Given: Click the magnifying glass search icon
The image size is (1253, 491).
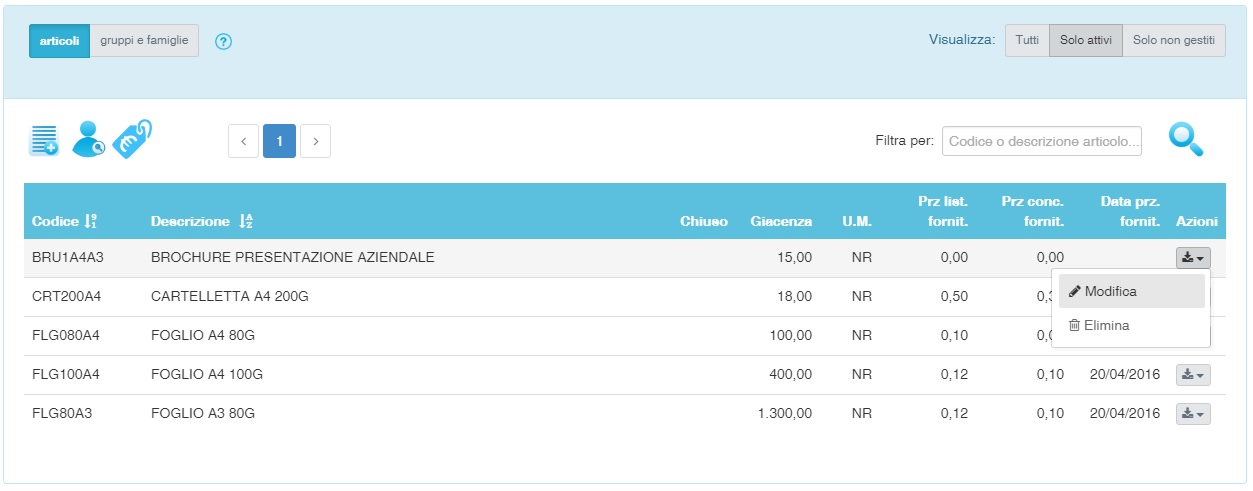Looking at the screenshot, I should click(x=1186, y=140).
